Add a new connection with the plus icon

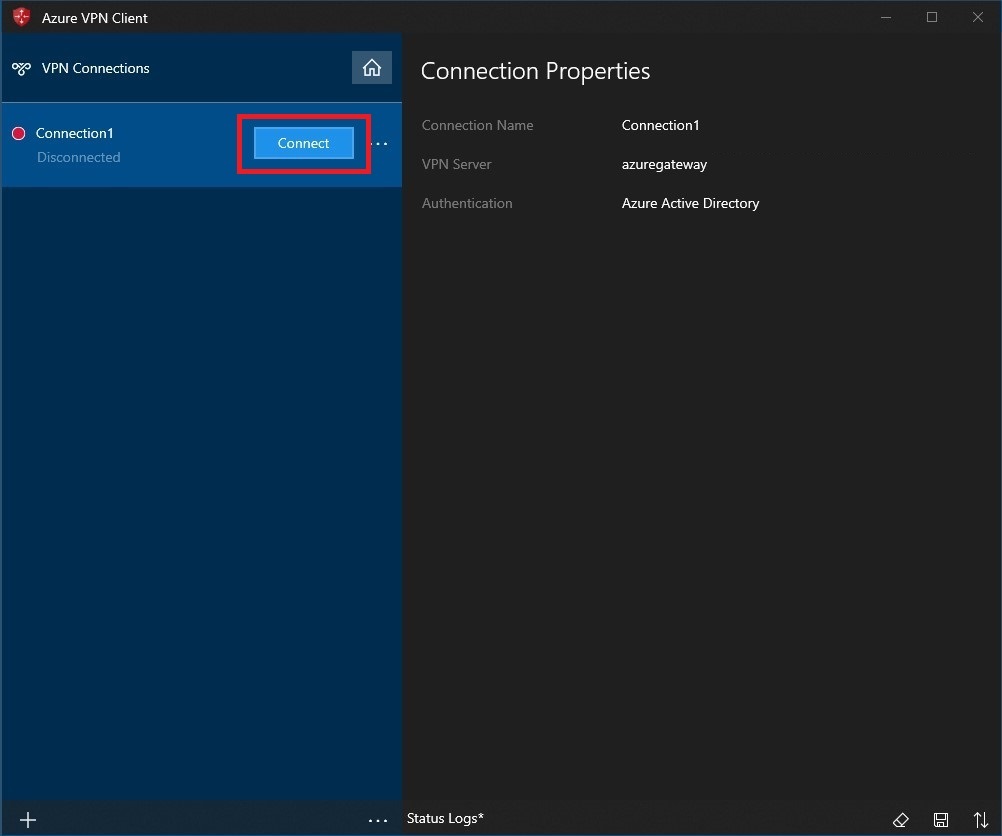[27, 819]
